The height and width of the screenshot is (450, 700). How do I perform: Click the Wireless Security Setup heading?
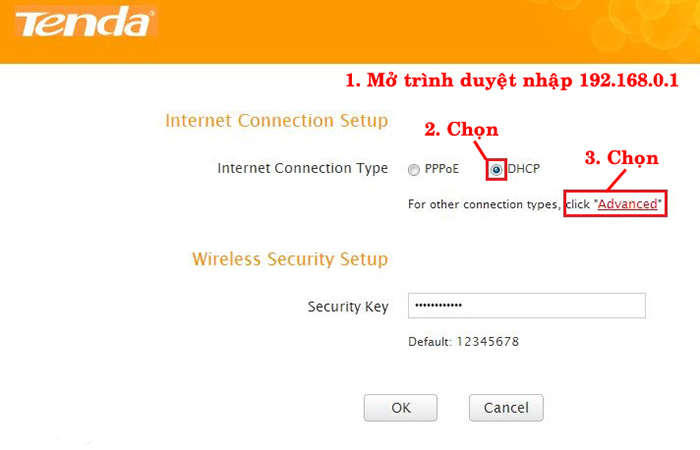coord(290,259)
